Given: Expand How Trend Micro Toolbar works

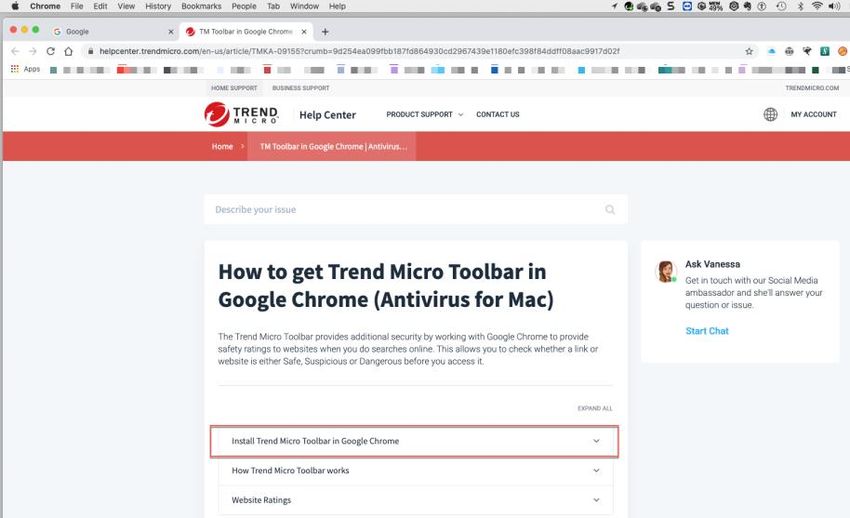Looking at the screenshot, I should pos(416,470).
